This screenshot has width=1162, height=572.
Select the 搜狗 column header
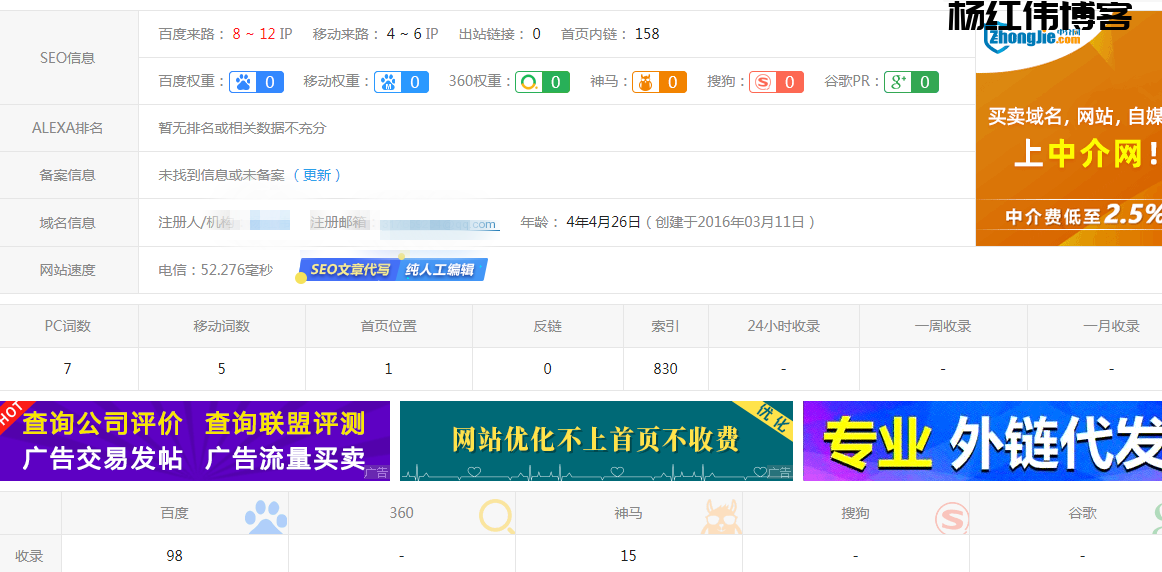tap(855, 513)
